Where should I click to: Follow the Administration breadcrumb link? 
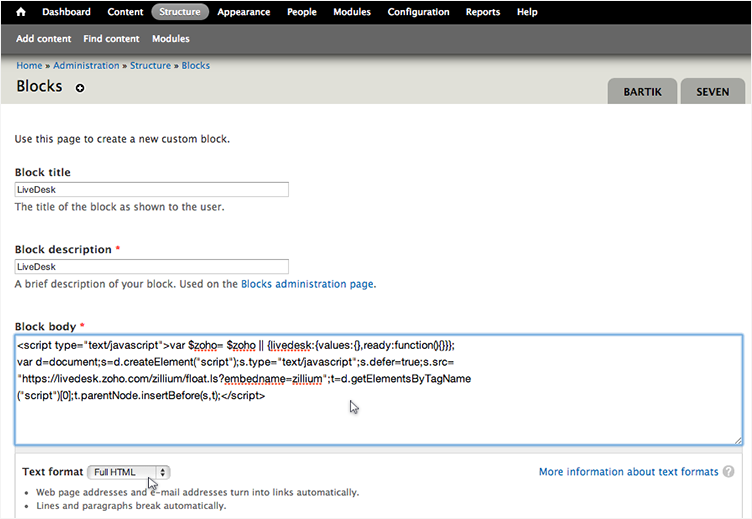(86, 65)
